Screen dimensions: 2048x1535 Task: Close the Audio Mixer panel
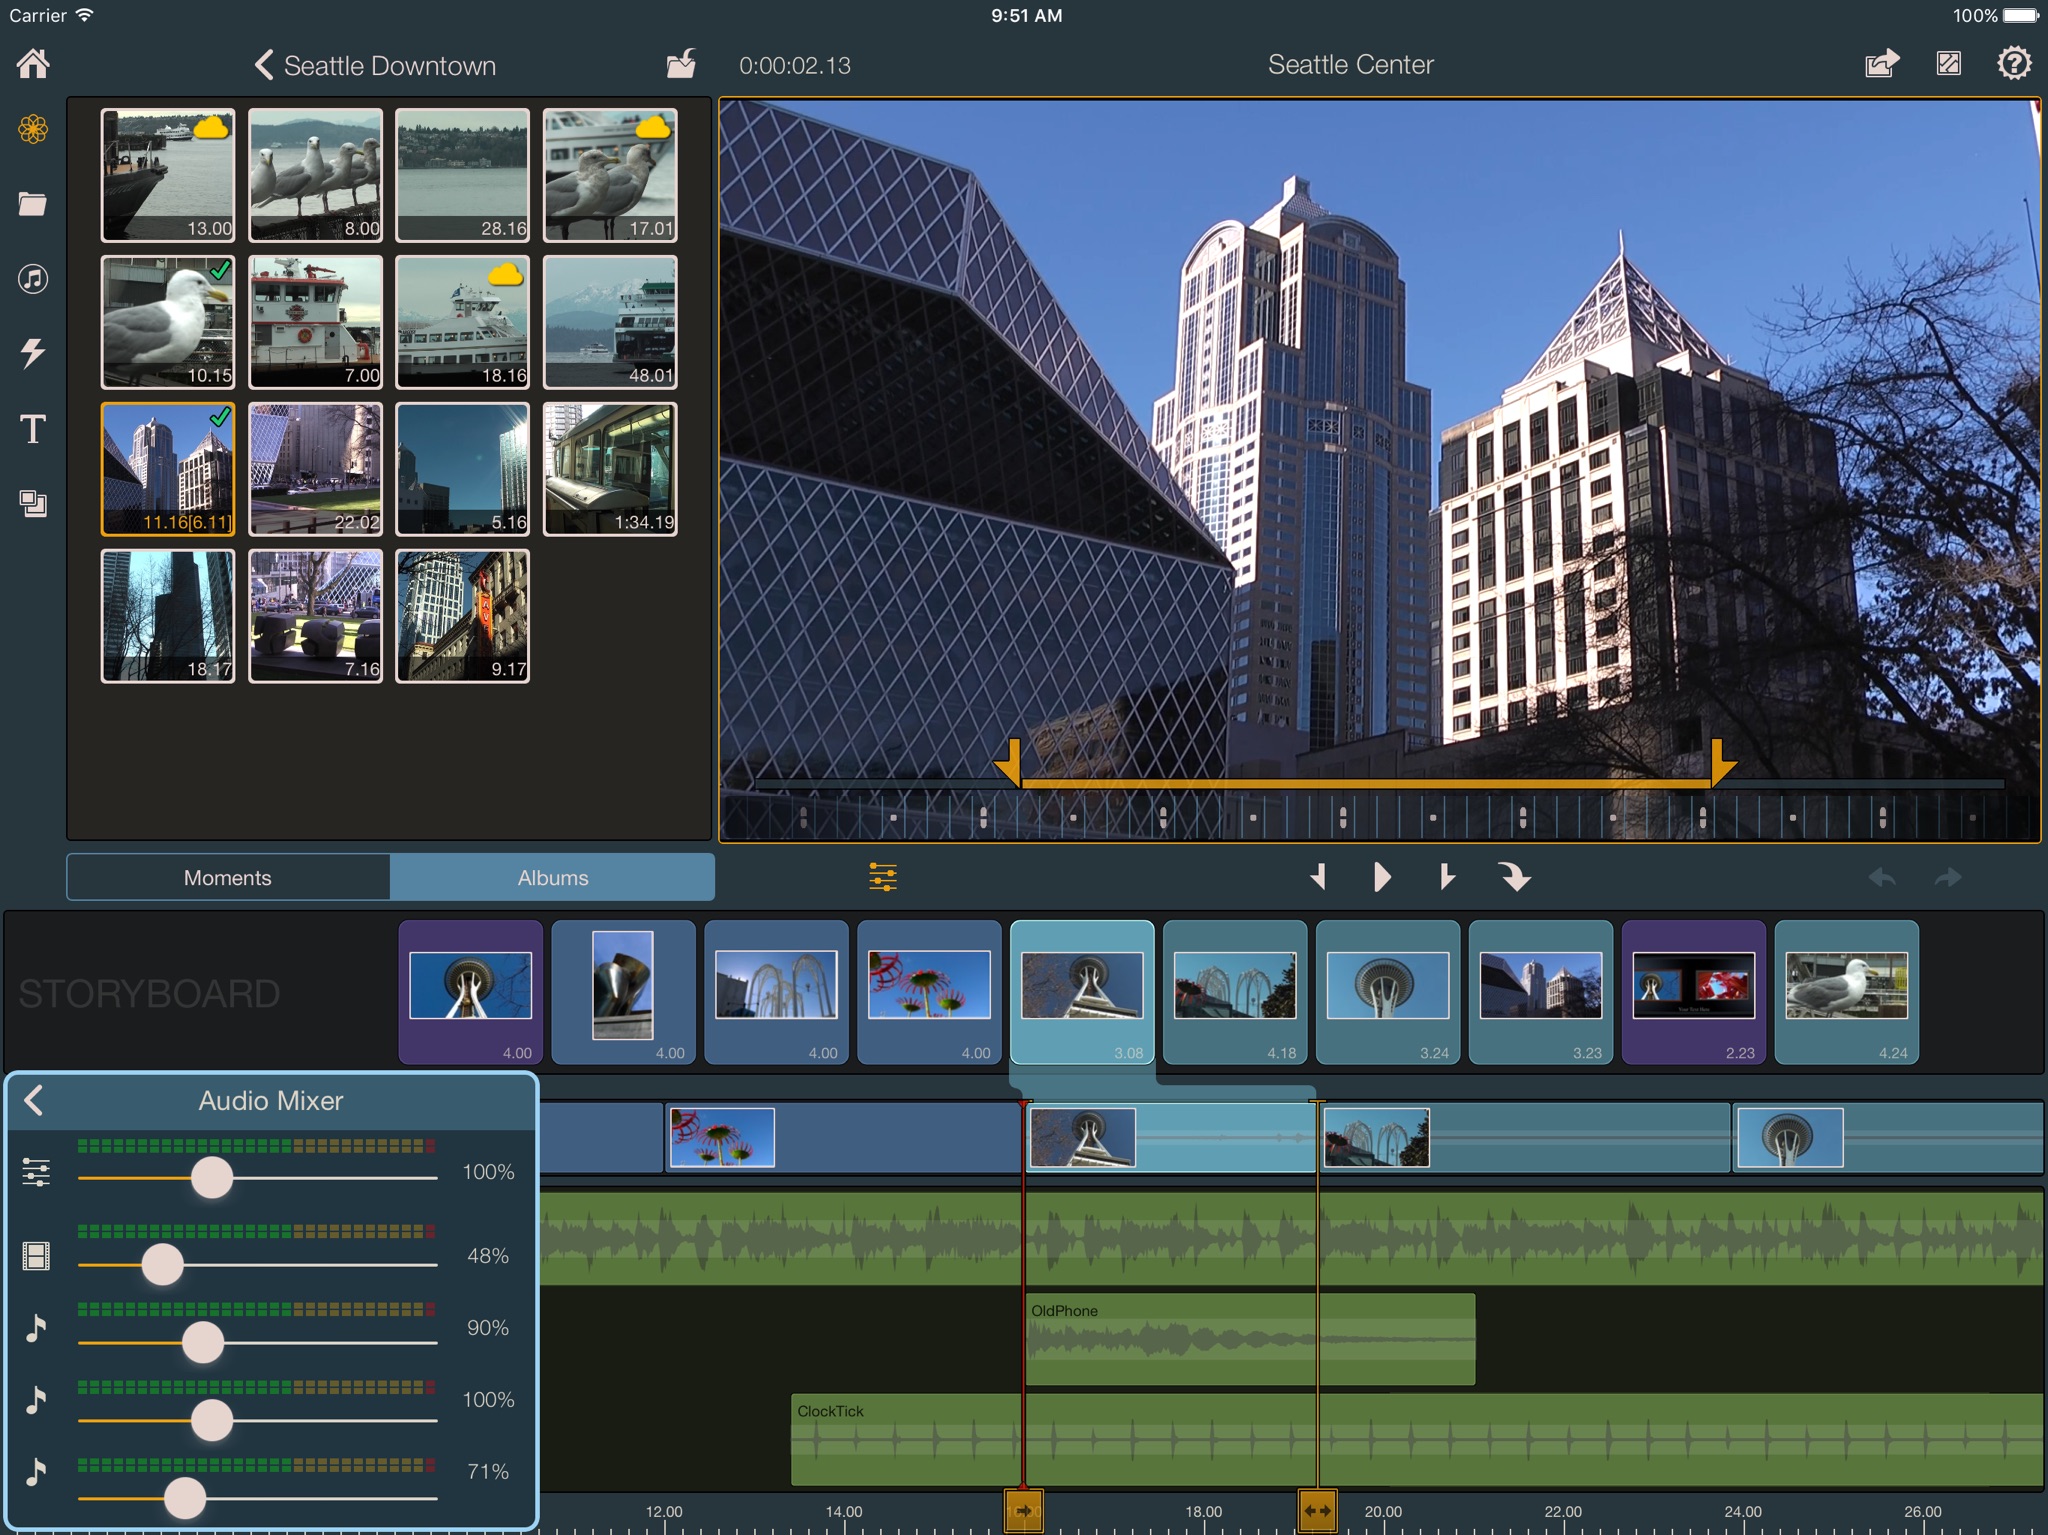(34, 1100)
